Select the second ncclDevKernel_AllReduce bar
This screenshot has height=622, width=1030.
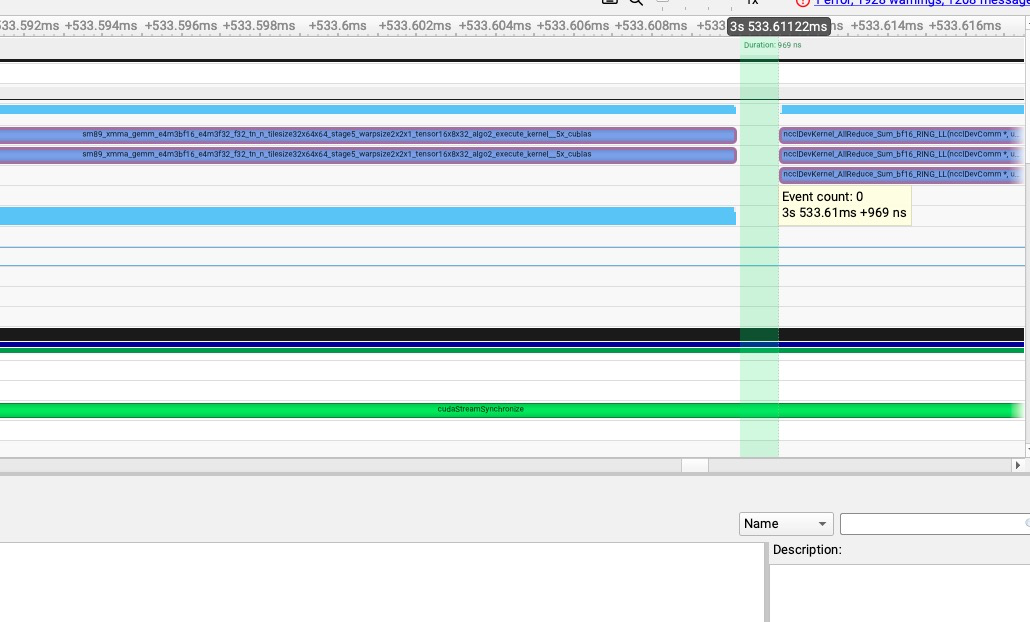[x=901, y=155]
